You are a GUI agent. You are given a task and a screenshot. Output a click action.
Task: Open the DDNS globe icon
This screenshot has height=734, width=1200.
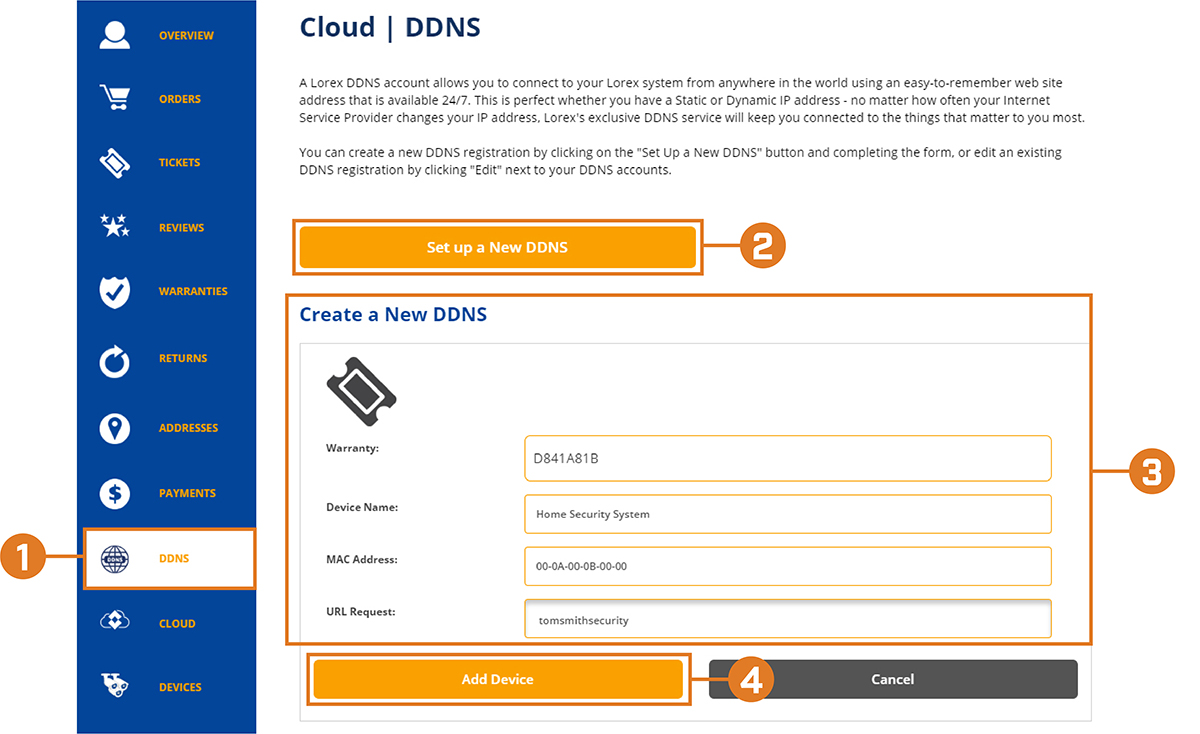click(x=115, y=559)
